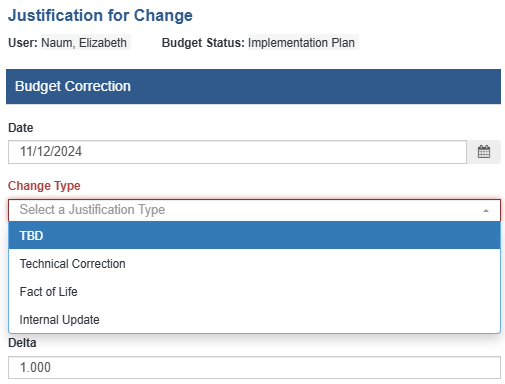Click empty space right of Technical Correction option
This screenshot has height=384, width=505.
tap(313, 263)
